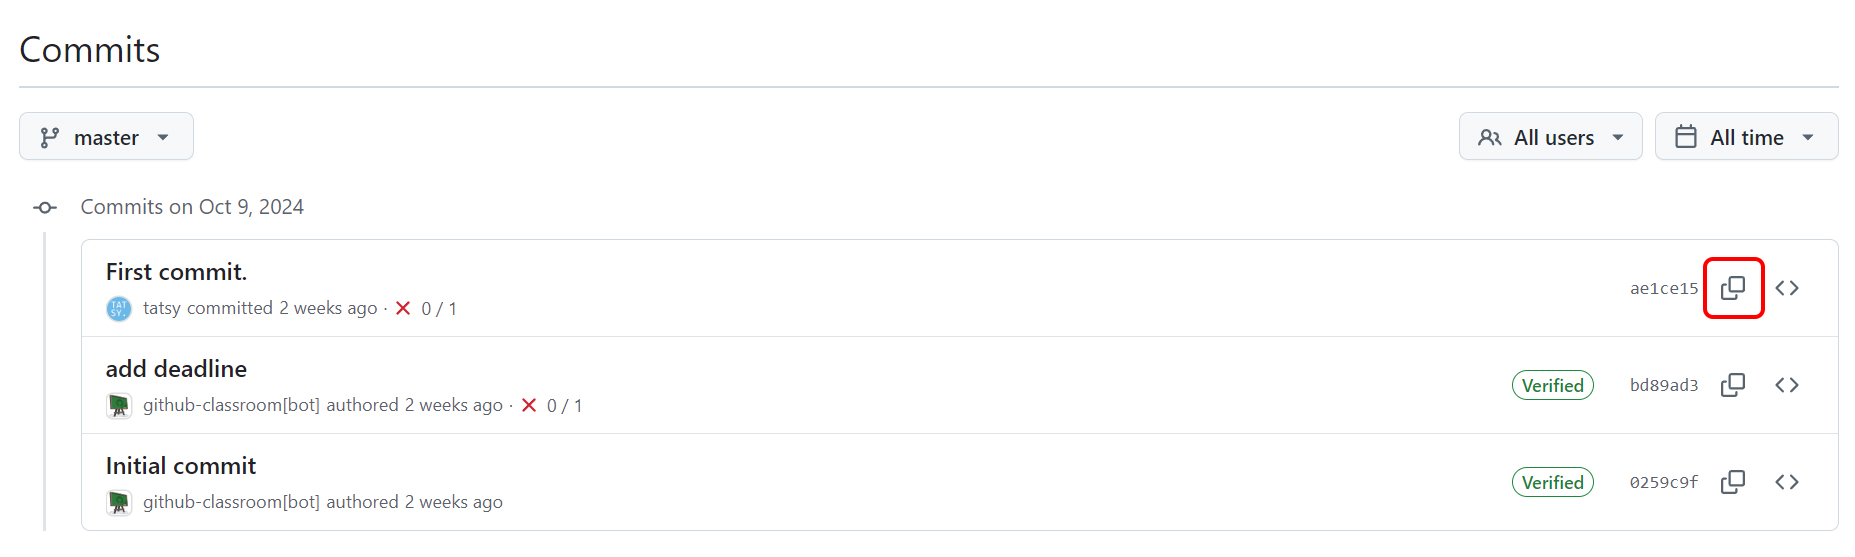Click red X status on add deadline
The height and width of the screenshot is (557, 1855).
pos(529,405)
